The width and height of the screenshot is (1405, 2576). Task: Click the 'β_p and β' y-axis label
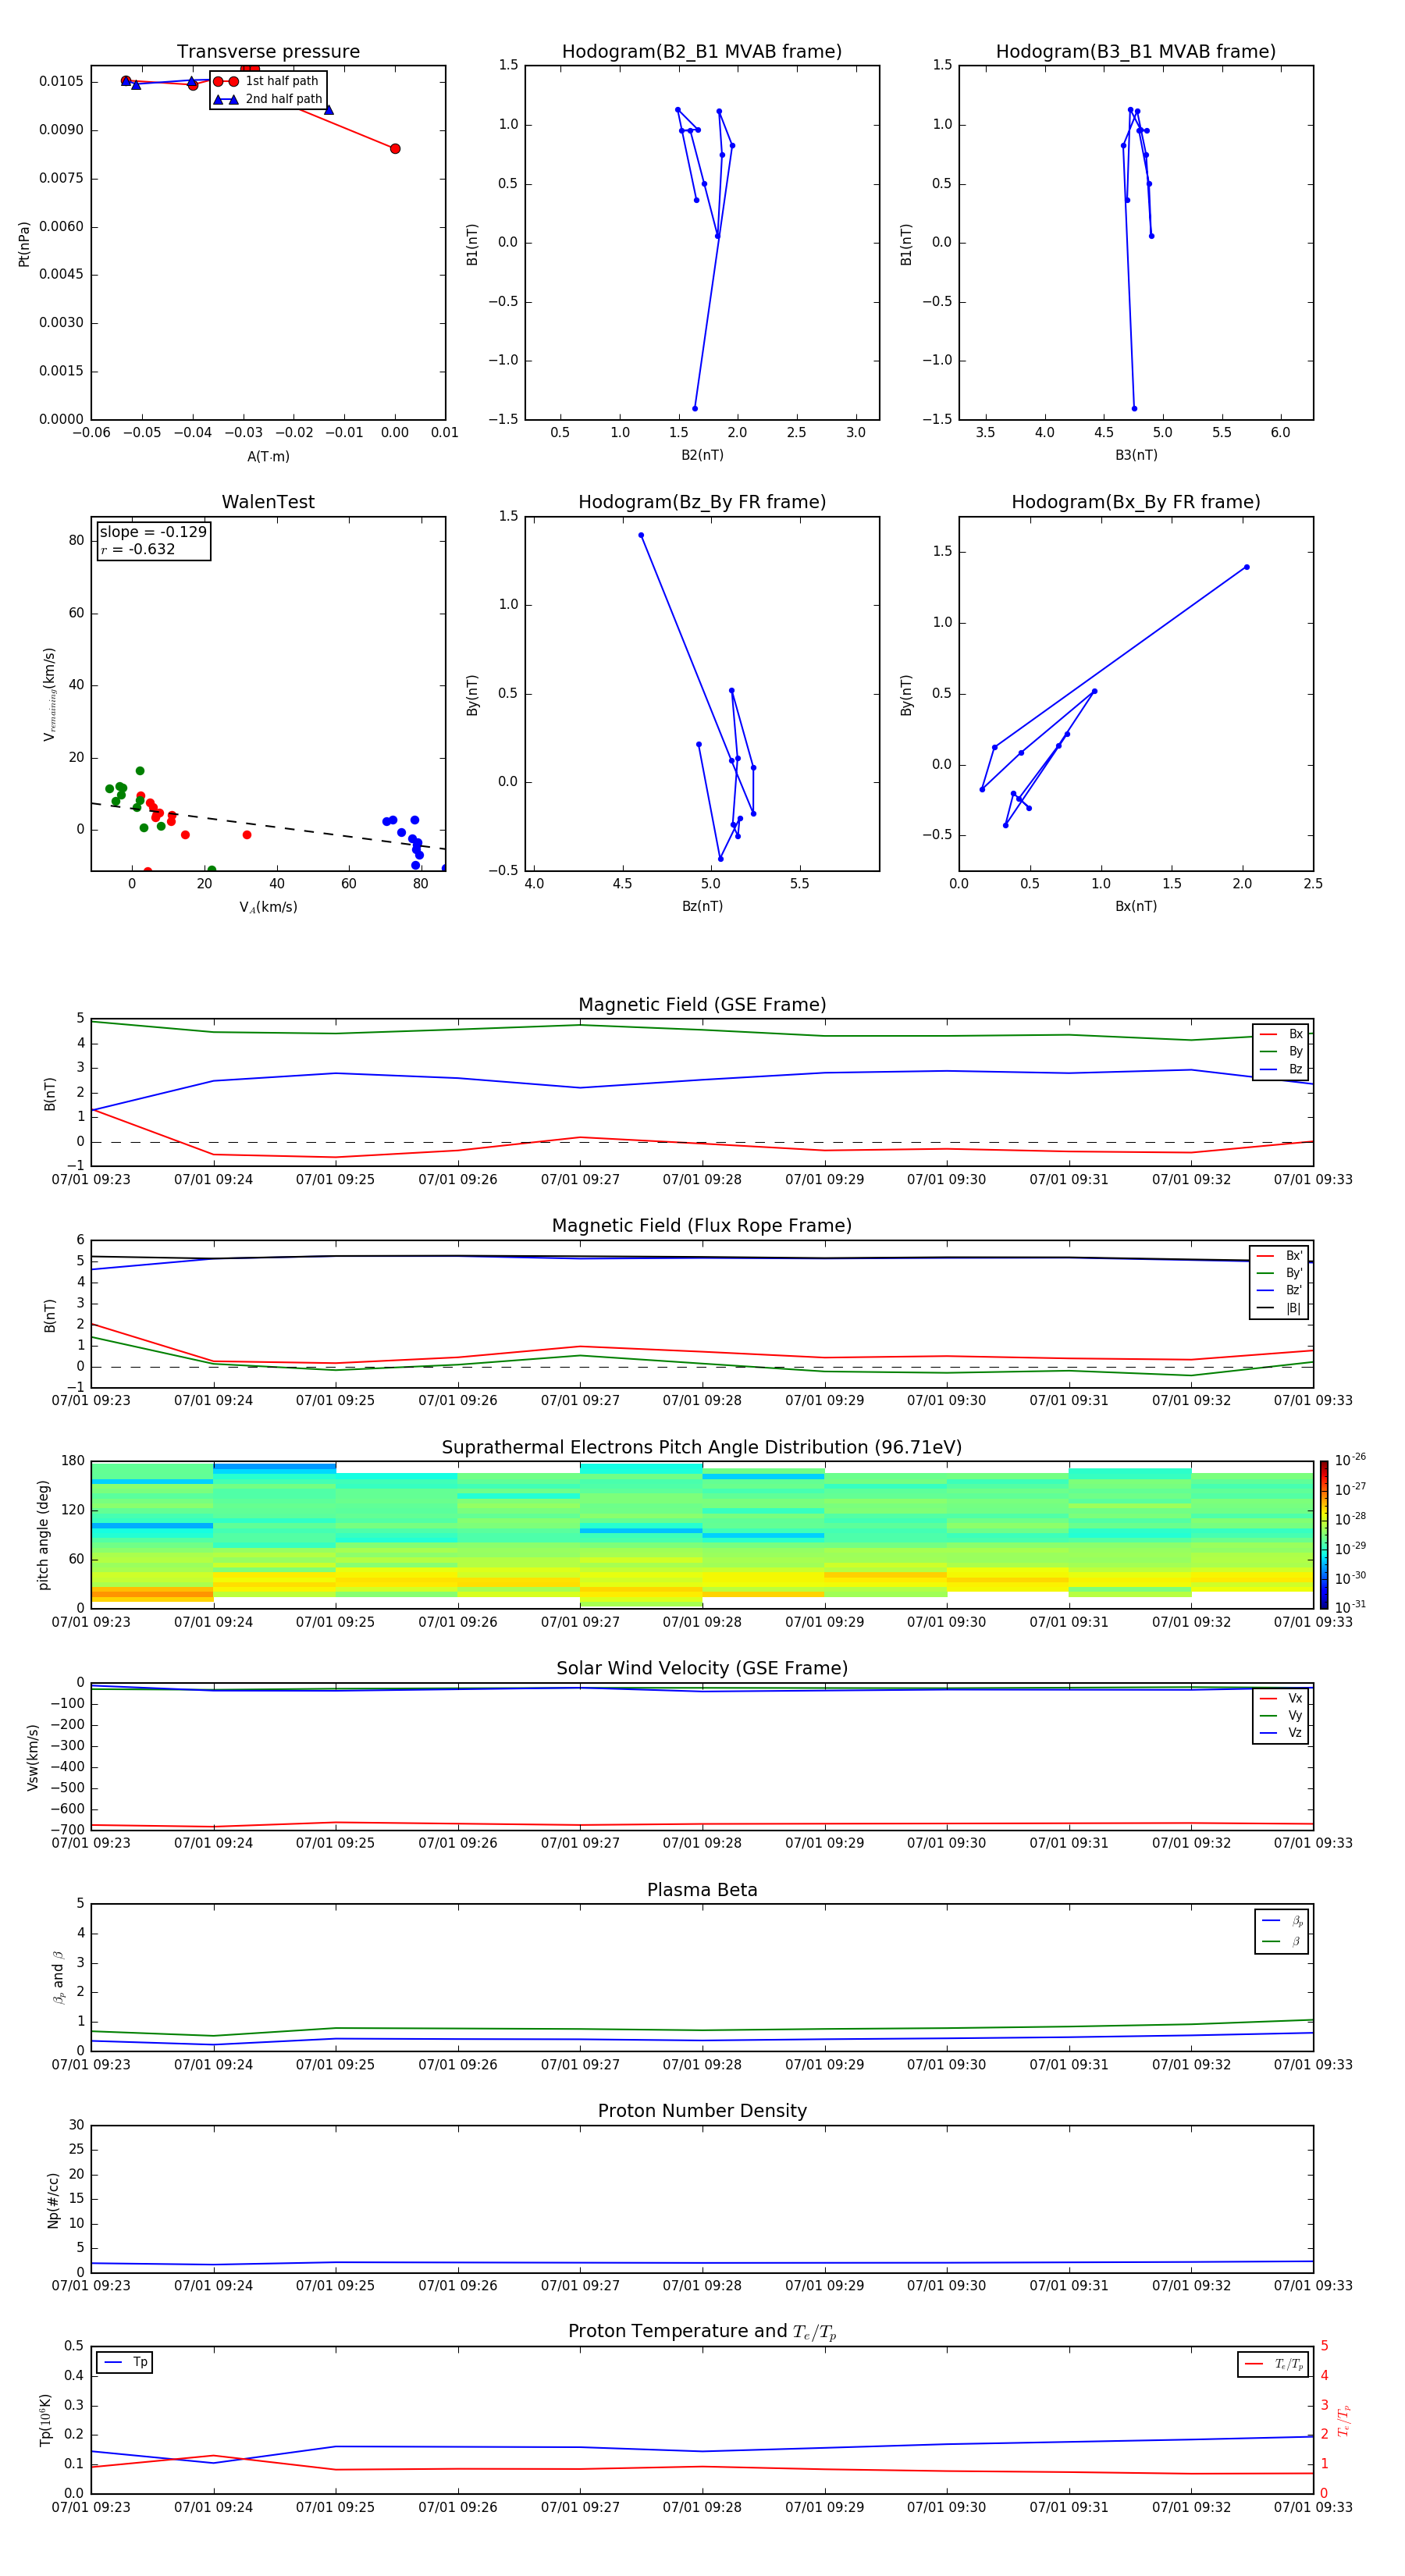tap(58, 1977)
